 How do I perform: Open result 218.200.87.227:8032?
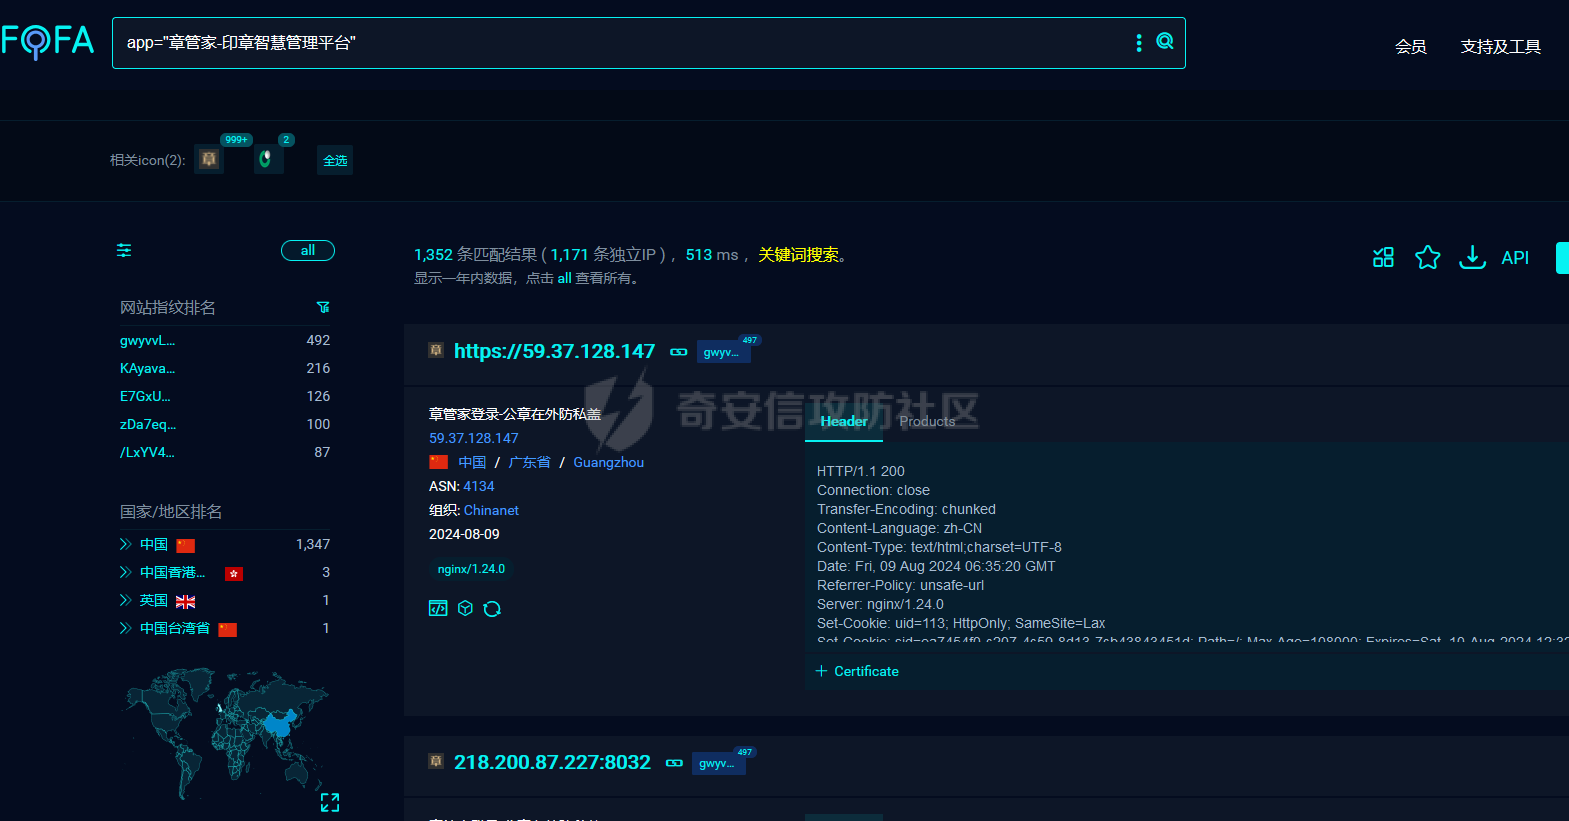pyautogui.click(x=552, y=762)
